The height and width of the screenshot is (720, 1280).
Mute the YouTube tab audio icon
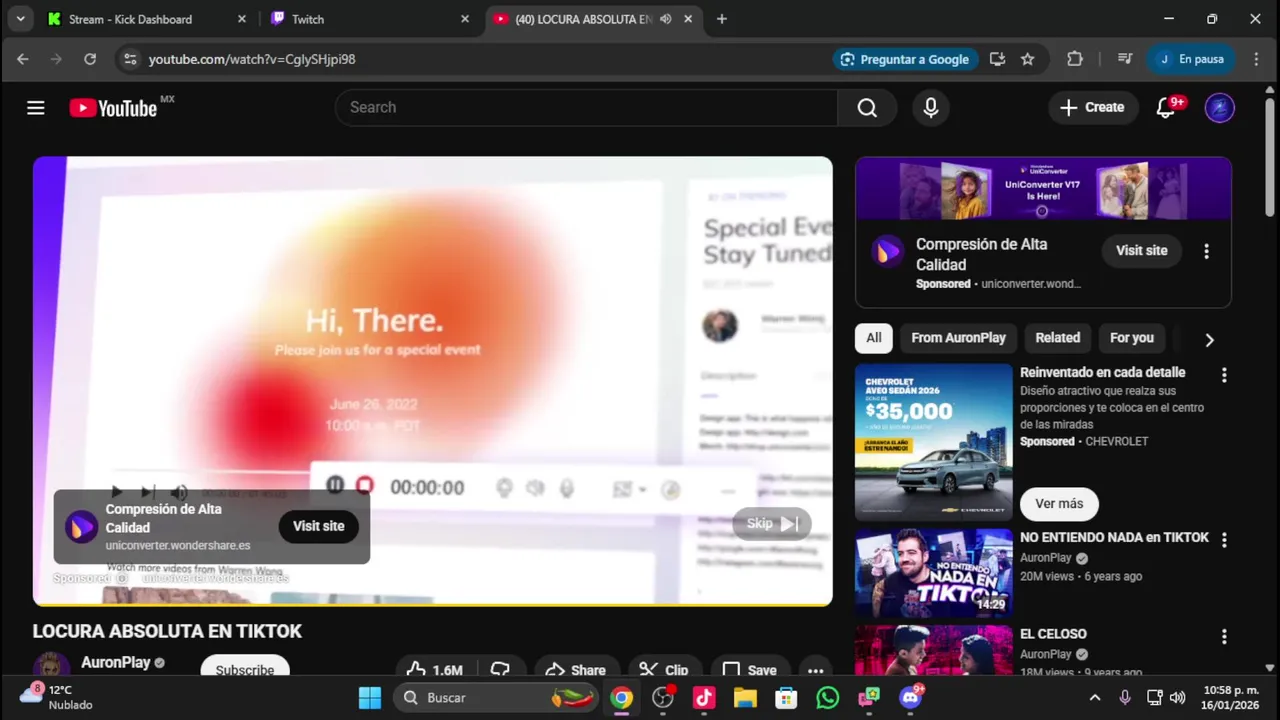point(666,19)
